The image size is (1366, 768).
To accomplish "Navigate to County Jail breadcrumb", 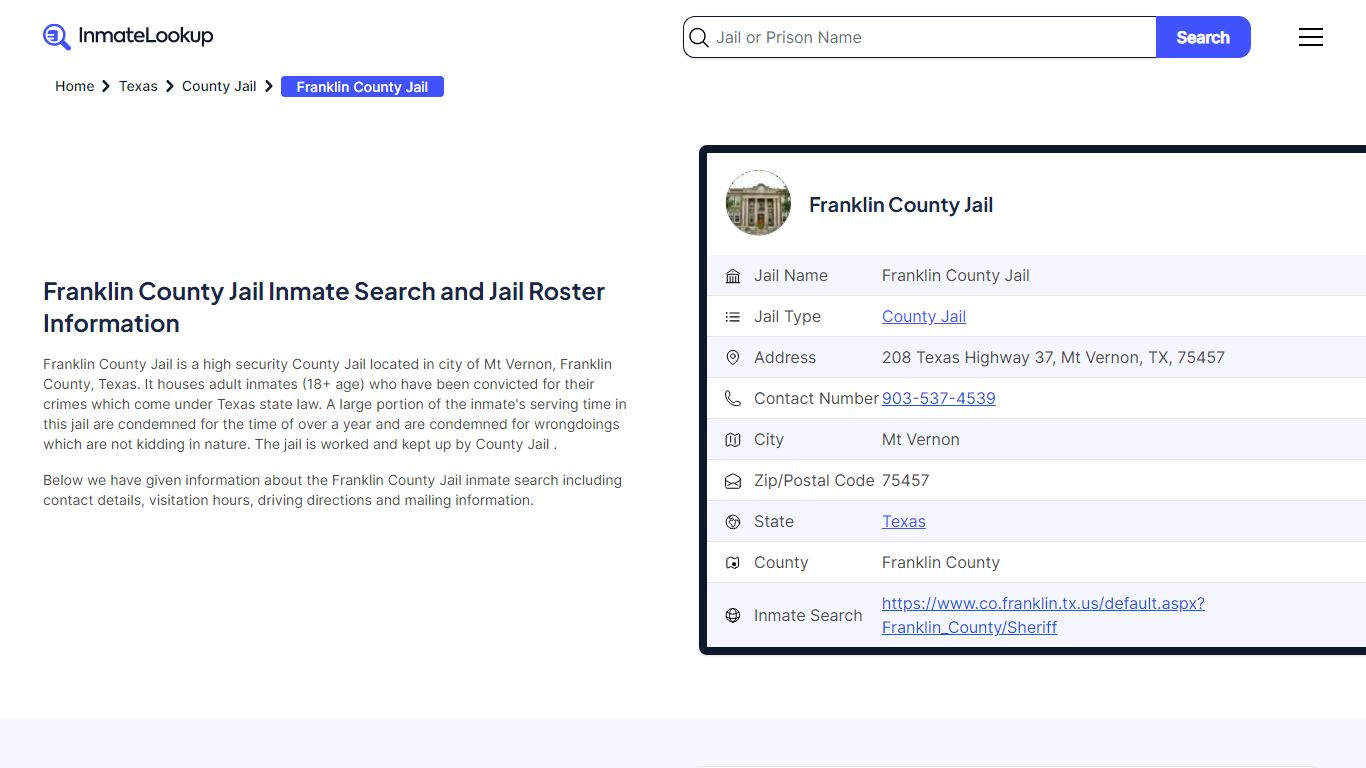I will click(x=219, y=86).
